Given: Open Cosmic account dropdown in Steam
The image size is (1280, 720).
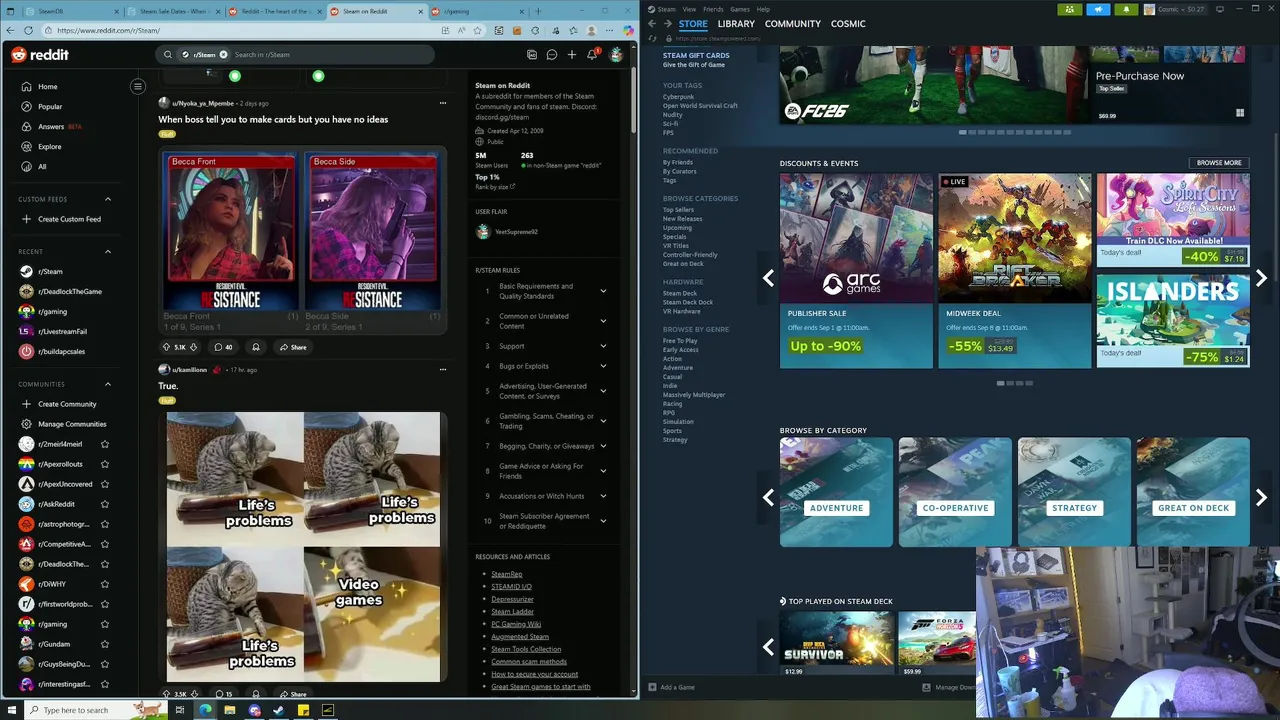Looking at the screenshot, I should pos(1176,9).
